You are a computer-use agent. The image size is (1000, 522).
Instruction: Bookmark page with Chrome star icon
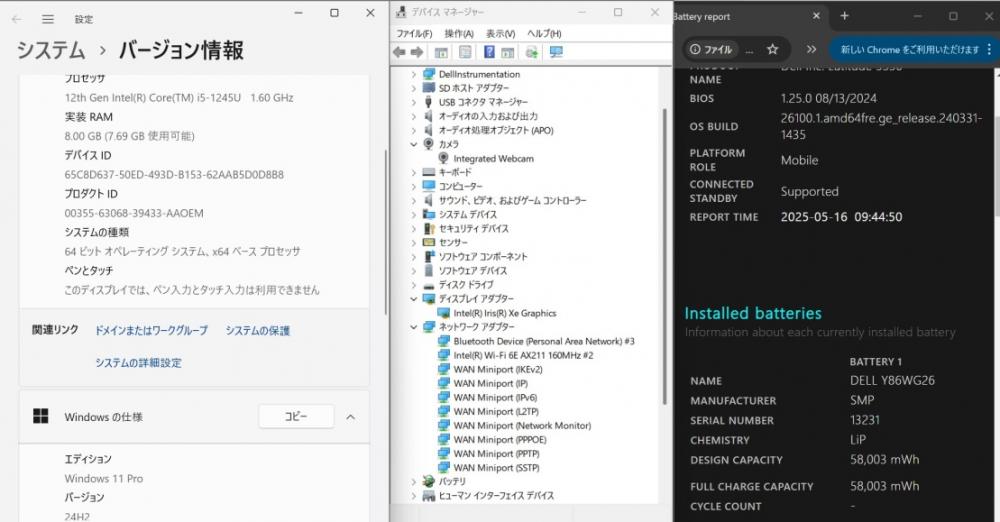click(772, 49)
